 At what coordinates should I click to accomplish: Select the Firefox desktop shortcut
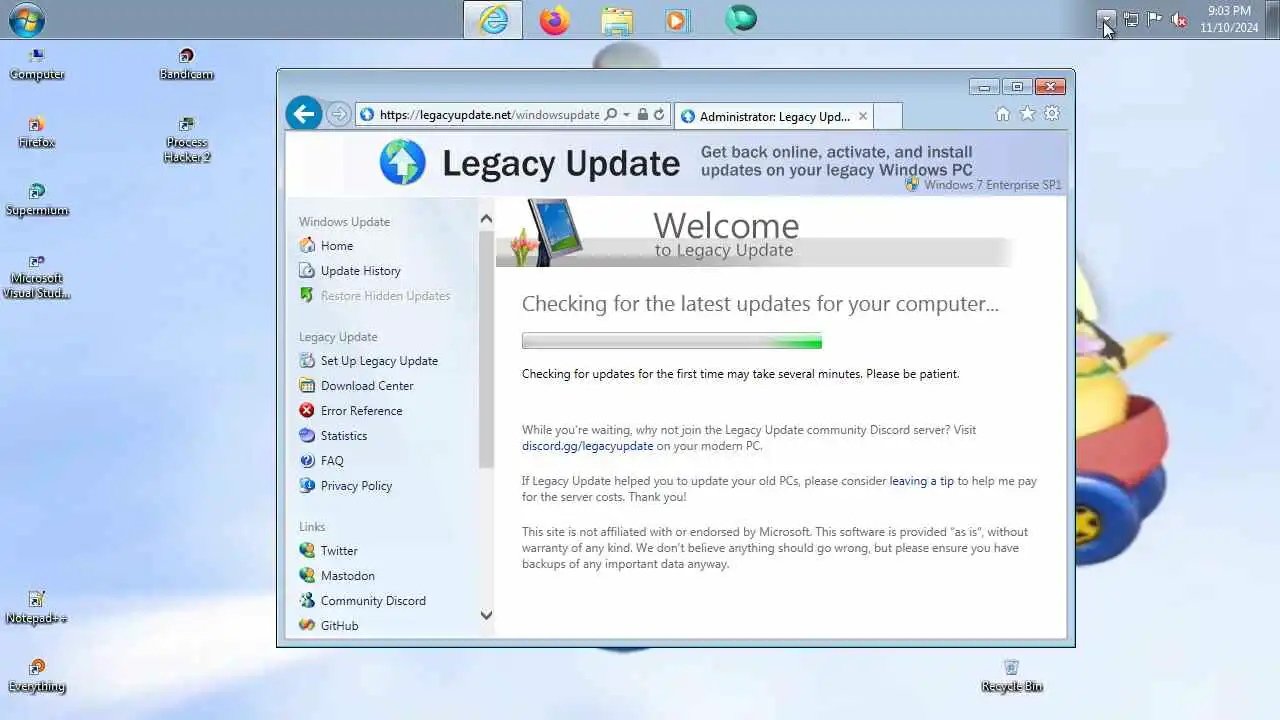[37, 133]
